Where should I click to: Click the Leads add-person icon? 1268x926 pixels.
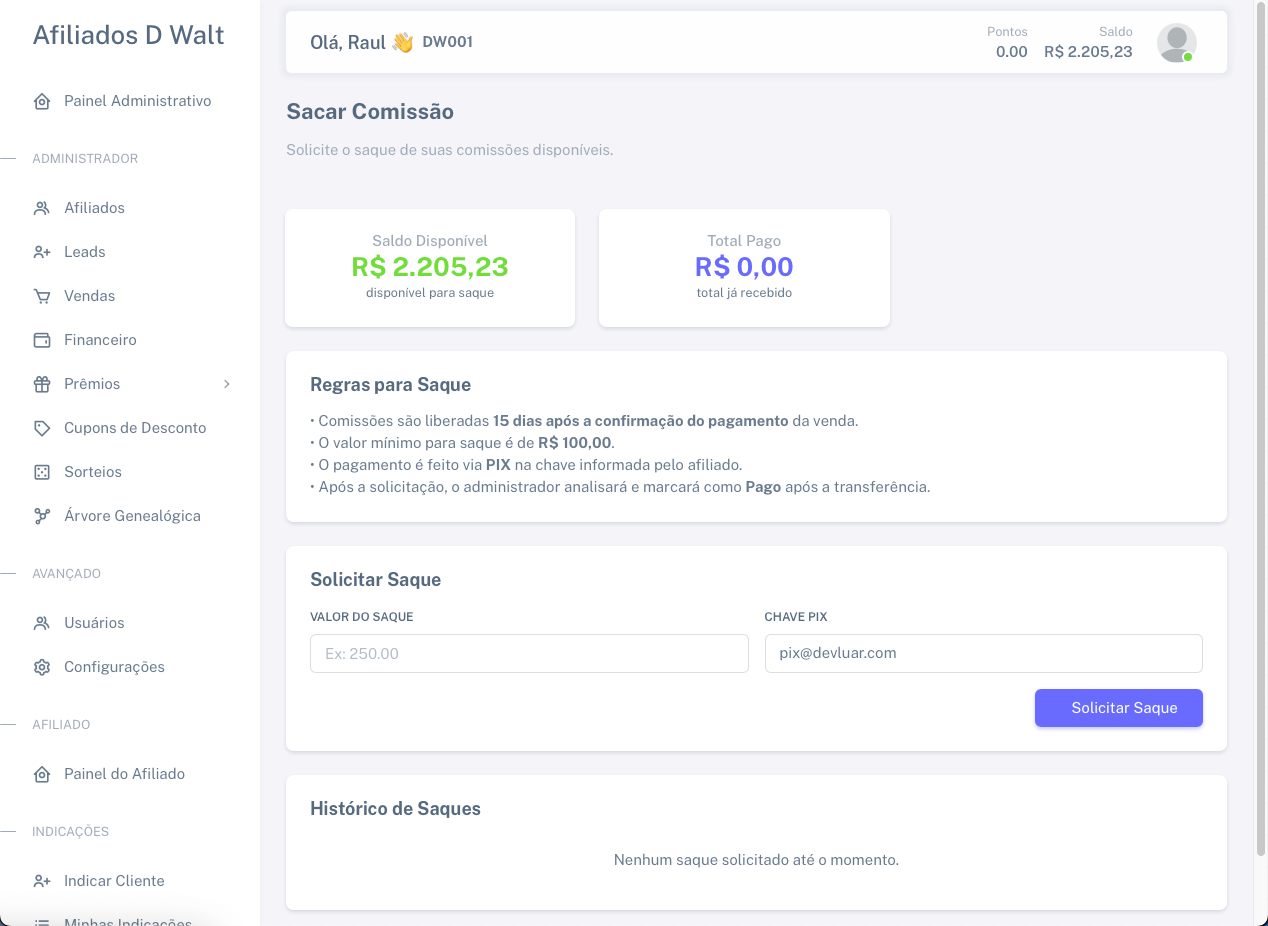tap(42, 252)
